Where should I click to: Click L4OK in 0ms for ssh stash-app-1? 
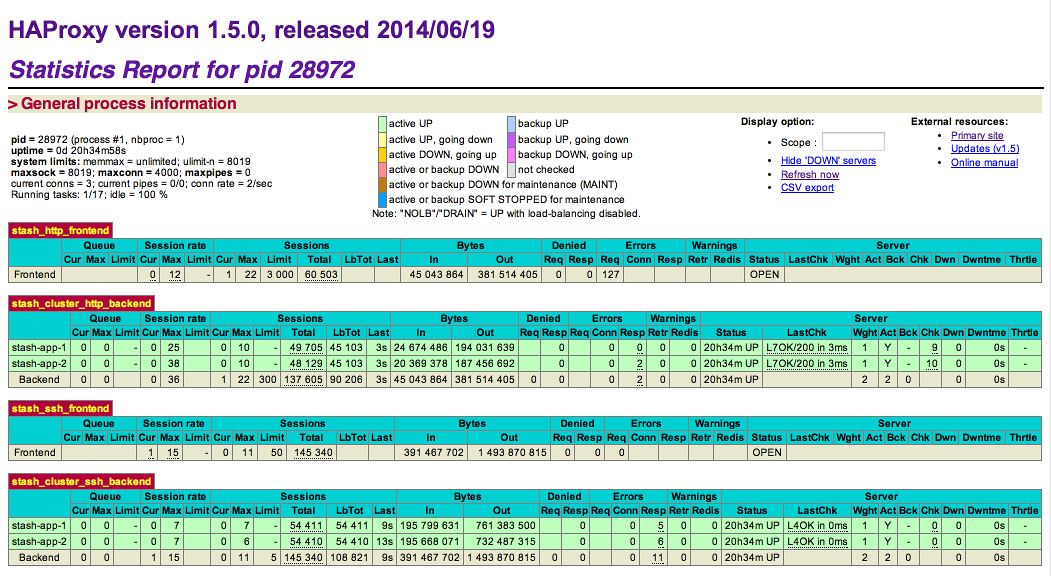click(x=817, y=526)
